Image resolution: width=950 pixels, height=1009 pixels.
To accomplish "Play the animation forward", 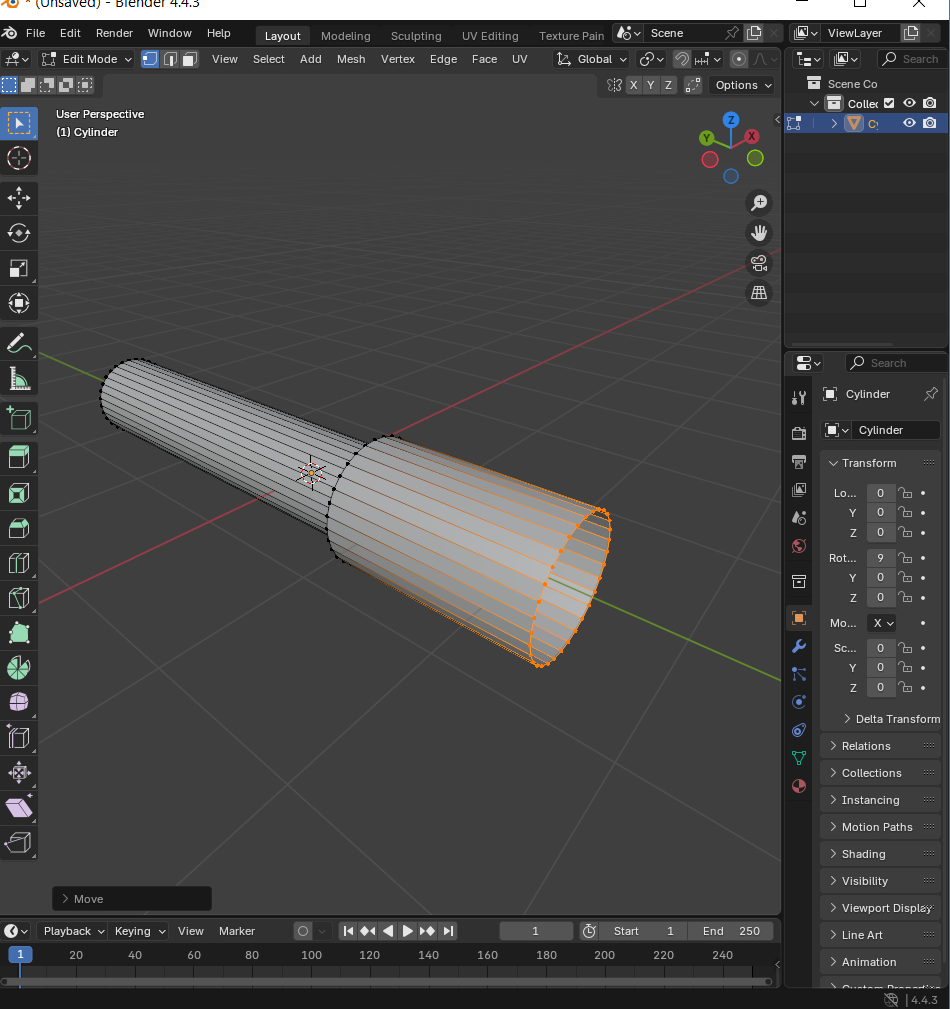I will [x=408, y=931].
